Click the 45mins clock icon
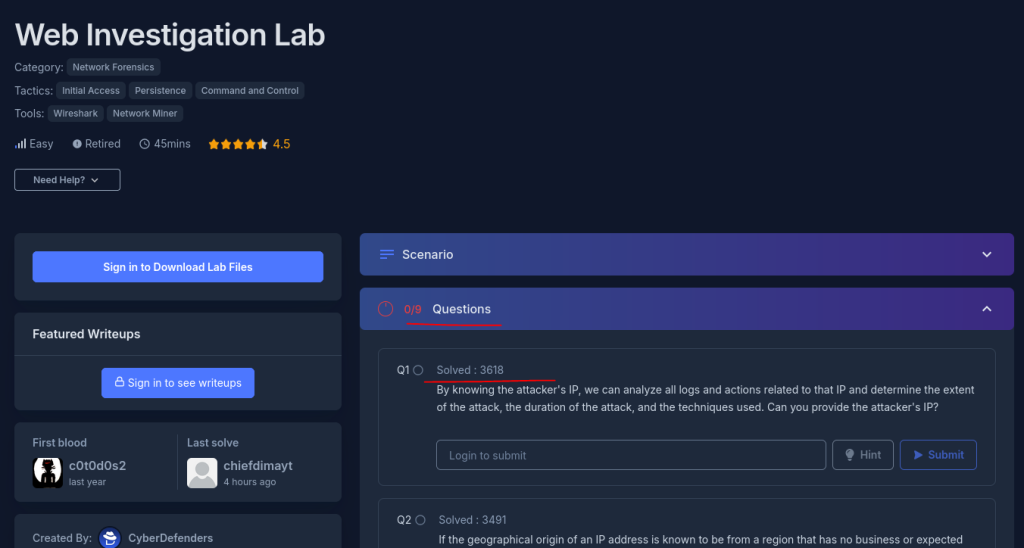The width and height of the screenshot is (1024, 548). tap(145, 144)
